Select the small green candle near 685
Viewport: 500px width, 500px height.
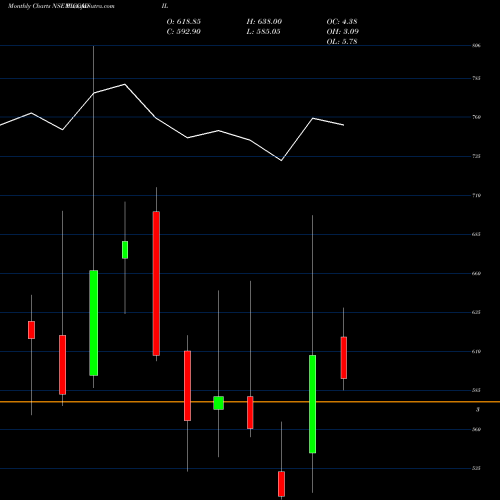[125, 250]
